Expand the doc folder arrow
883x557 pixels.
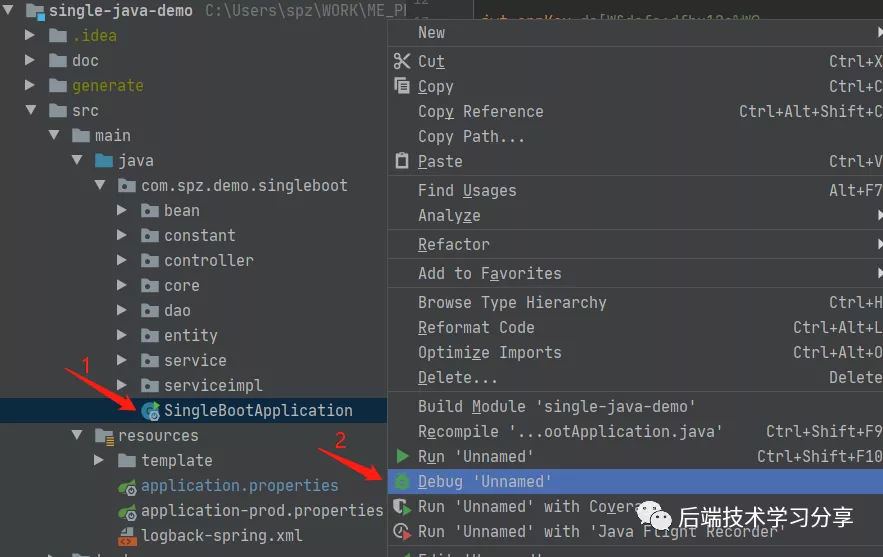click(x=30, y=60)
